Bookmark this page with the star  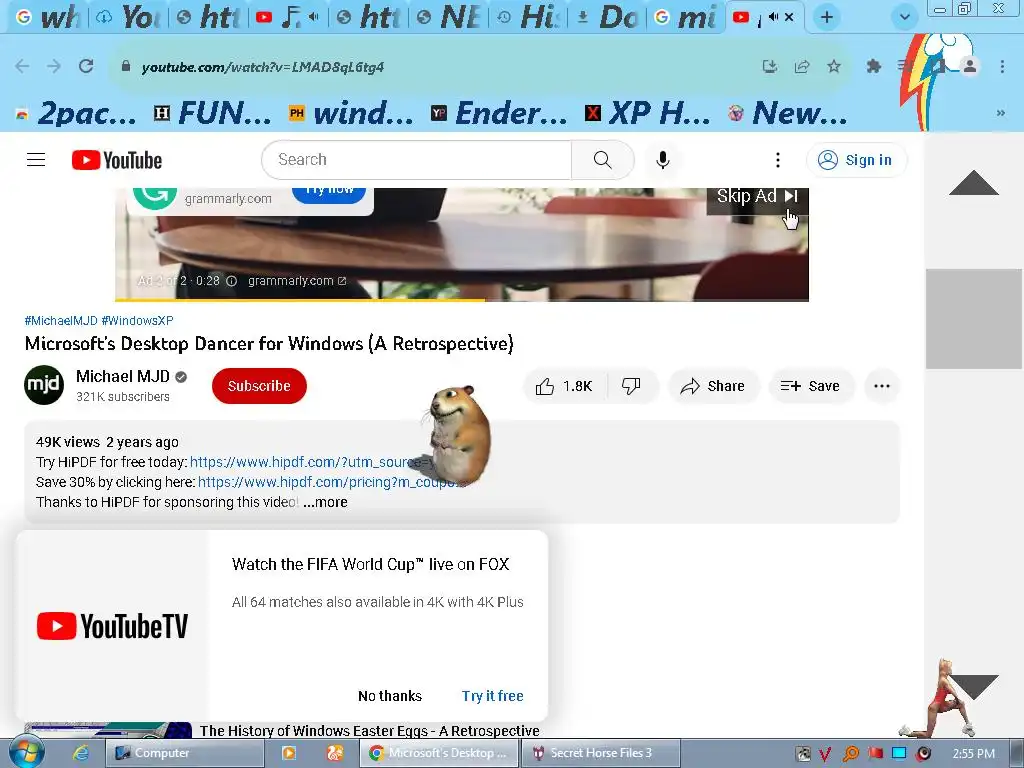click(x=833, y=67)
